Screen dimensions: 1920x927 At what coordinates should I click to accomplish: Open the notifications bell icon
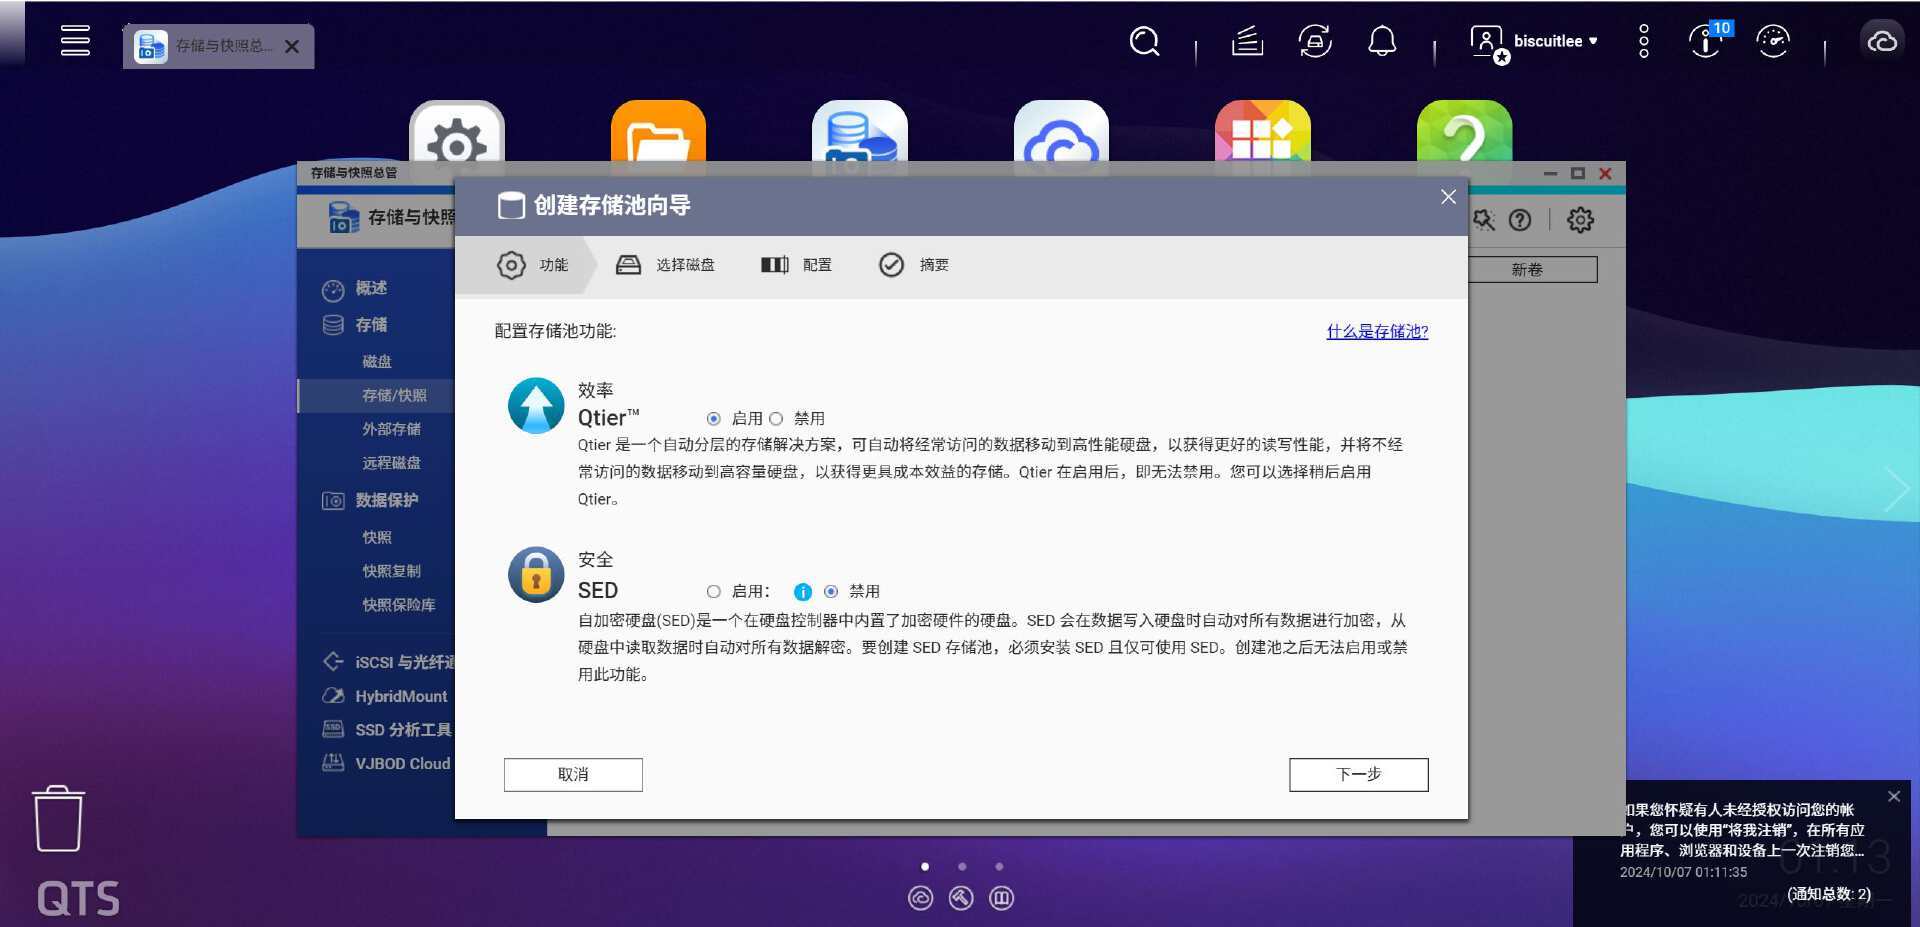click(1382, 42)
